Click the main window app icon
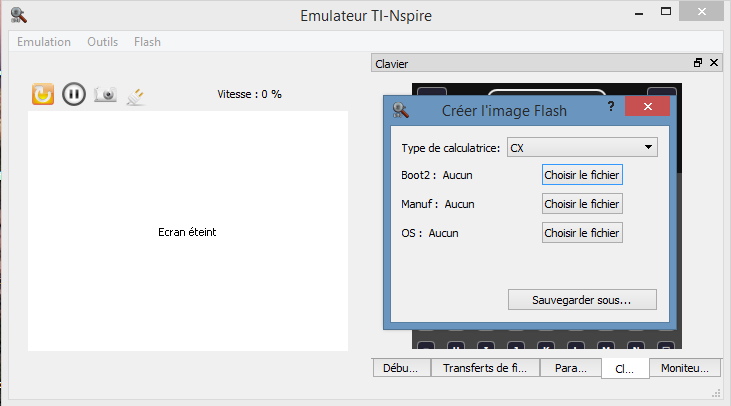 point(19,15)
